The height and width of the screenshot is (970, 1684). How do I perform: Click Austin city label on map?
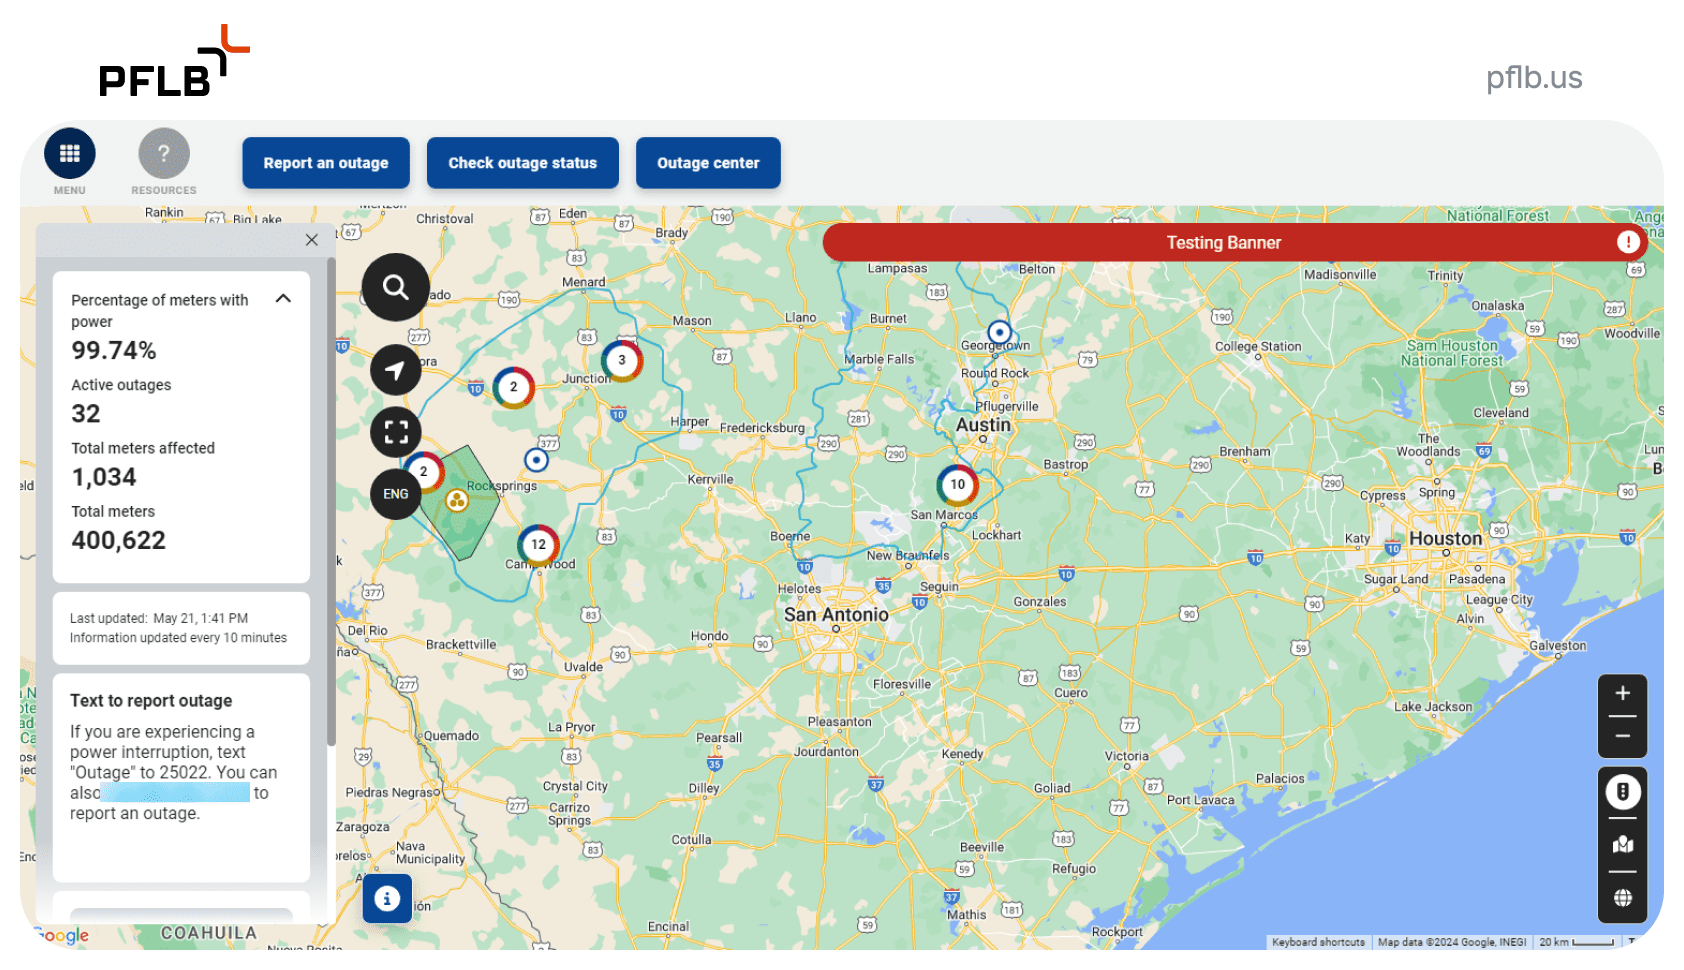(x=983, y=424)
